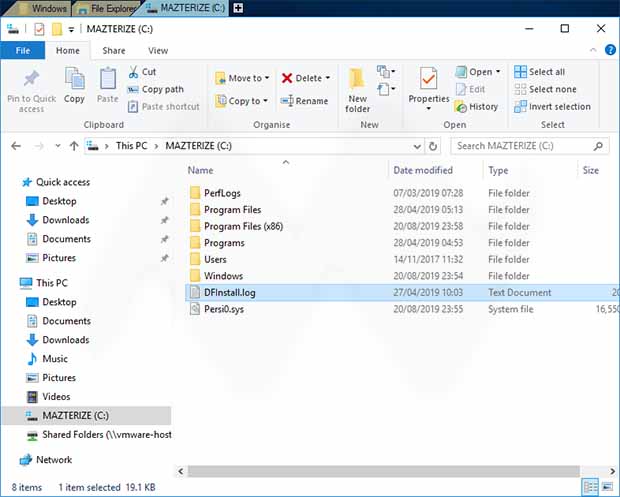Screen dimensions: 620x497
Task: Create a New folder
Action: pyautogui.click(x=357, y=90)
